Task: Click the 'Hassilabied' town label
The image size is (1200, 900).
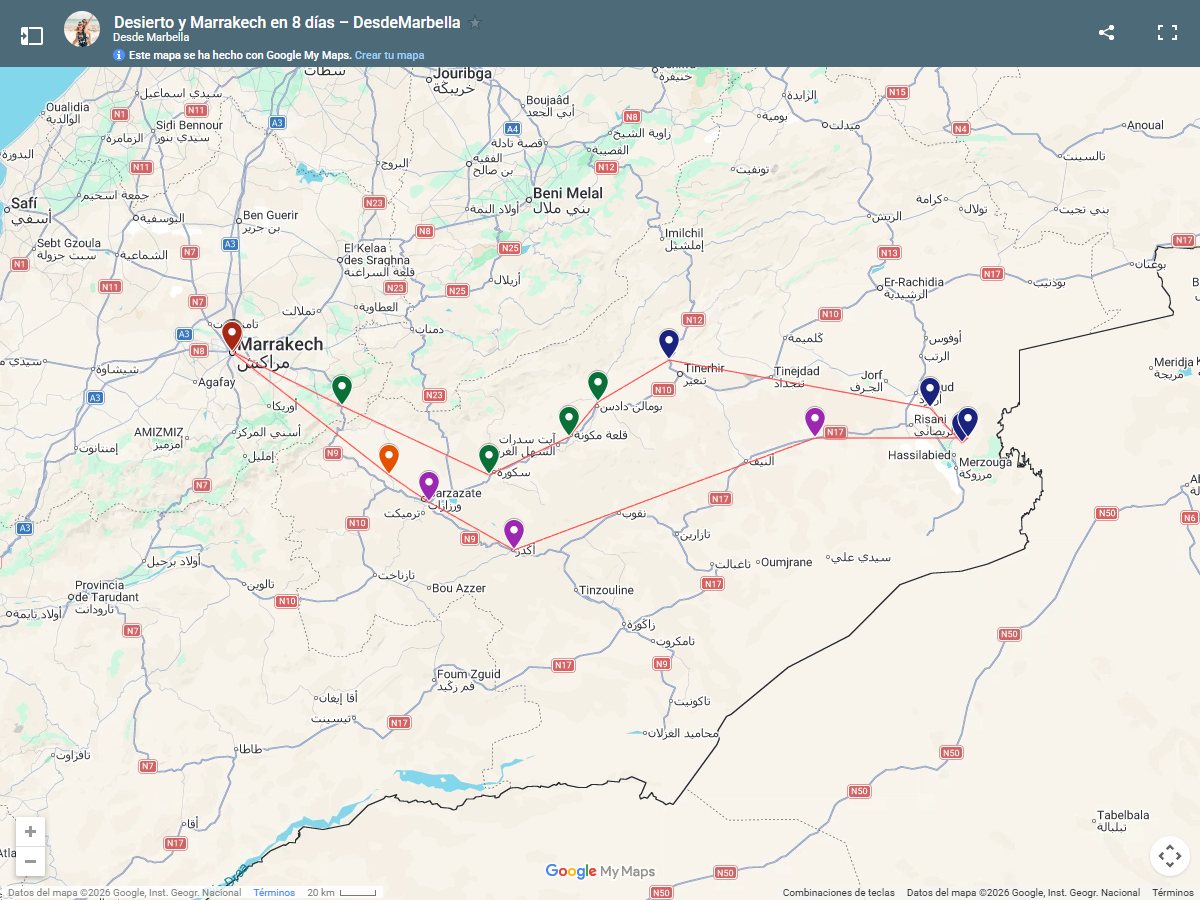Action: (919, 454)
